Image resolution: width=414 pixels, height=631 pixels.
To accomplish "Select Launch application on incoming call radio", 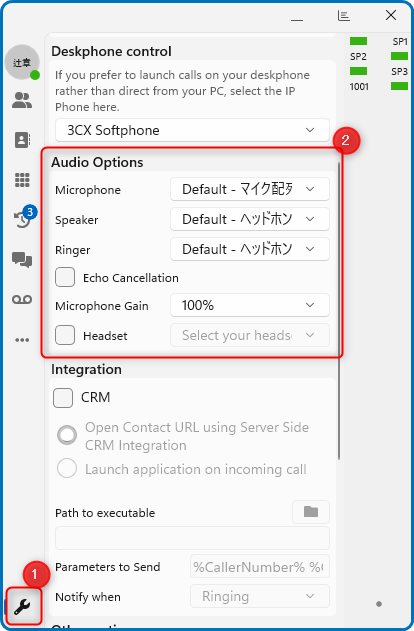I will (x=67, y=468).
